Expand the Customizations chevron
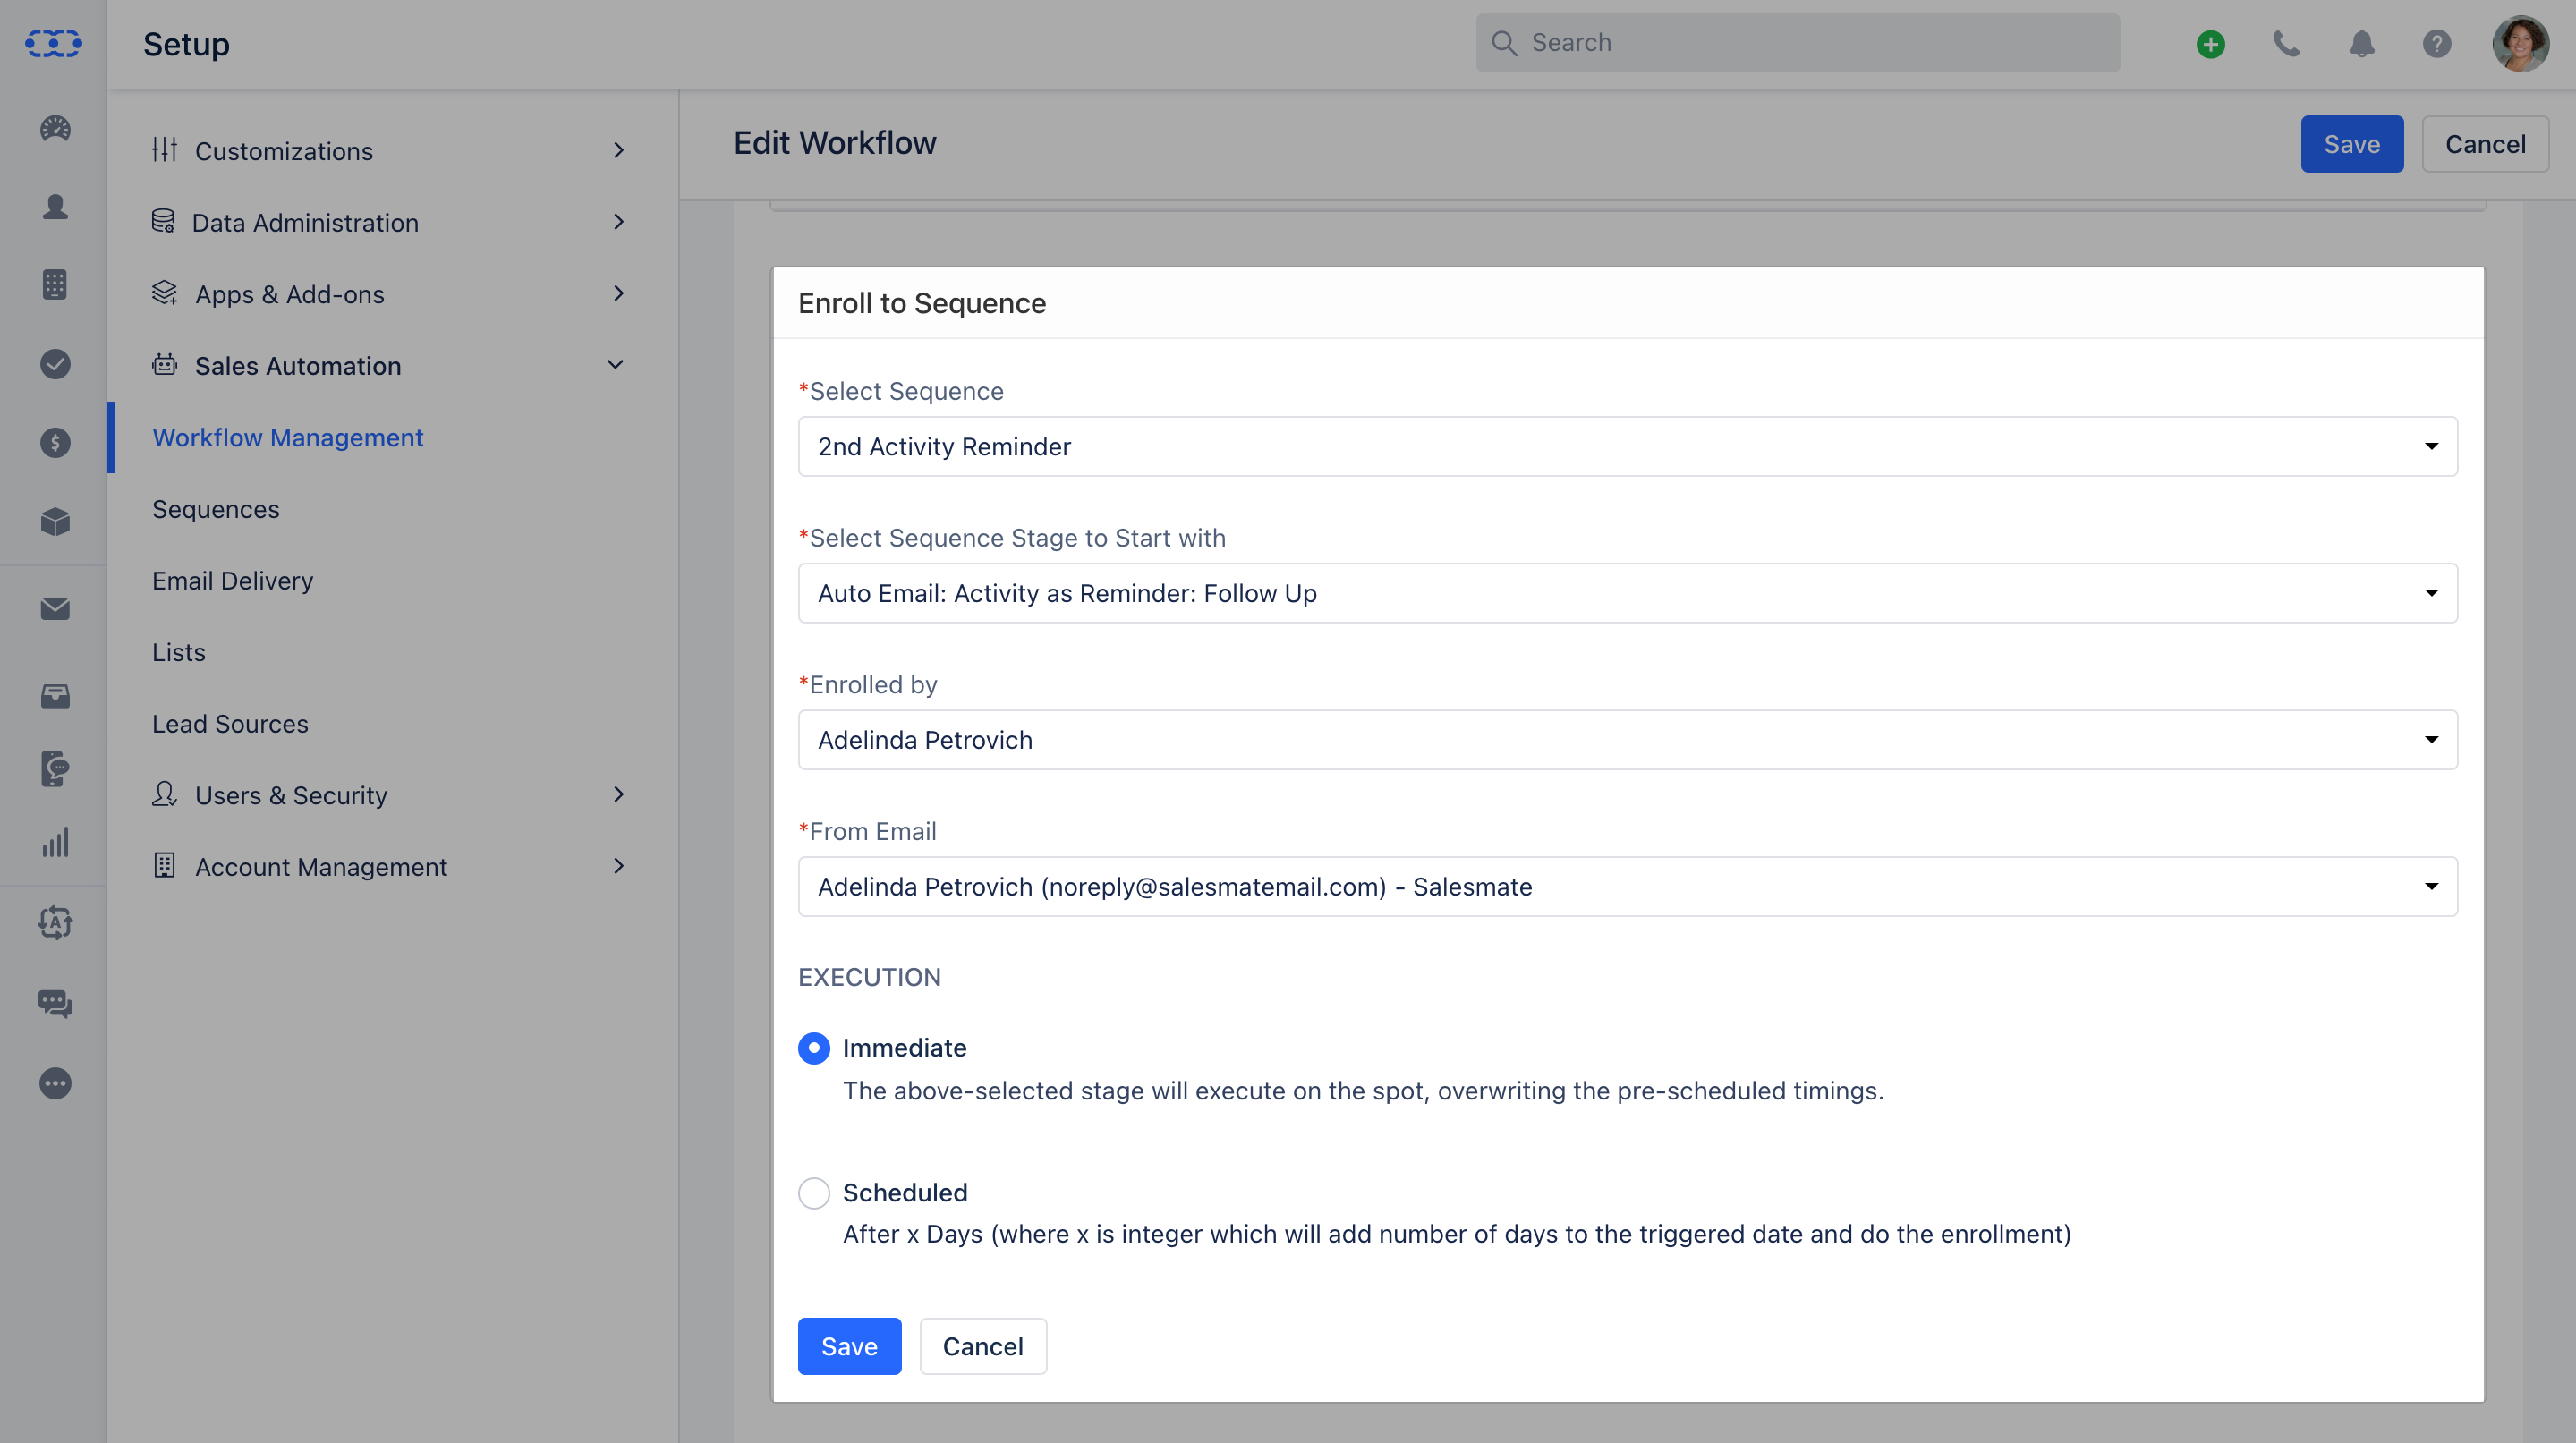Screen dimensions: 2576x1443 point(618,150)
